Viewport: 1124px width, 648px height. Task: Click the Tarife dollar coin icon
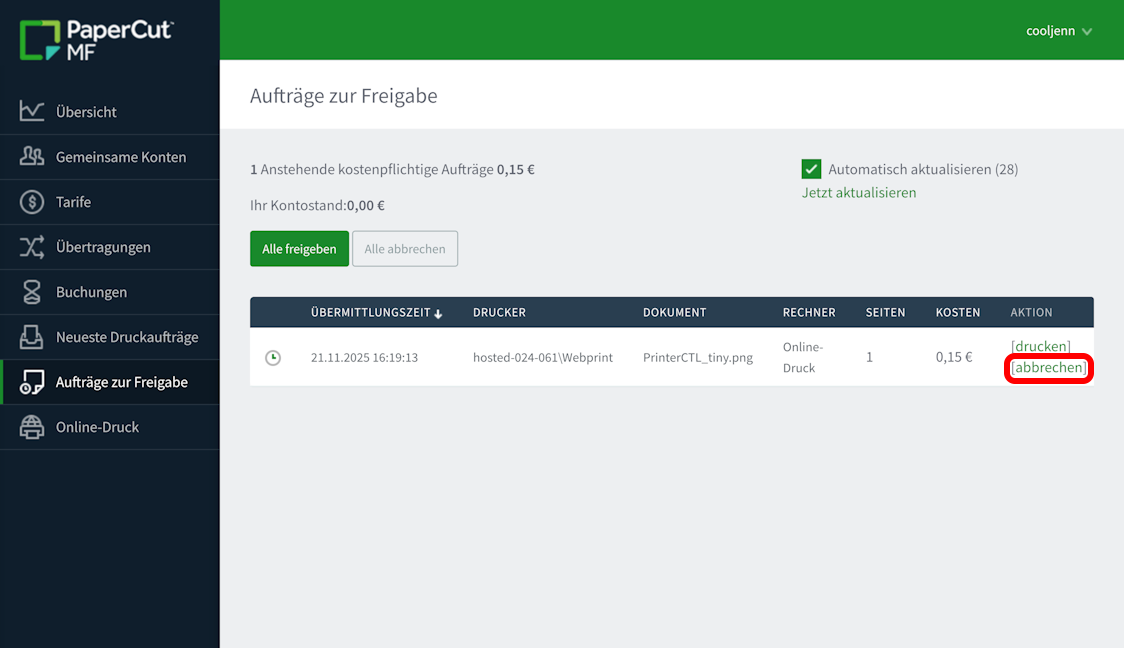click(32, 202)
